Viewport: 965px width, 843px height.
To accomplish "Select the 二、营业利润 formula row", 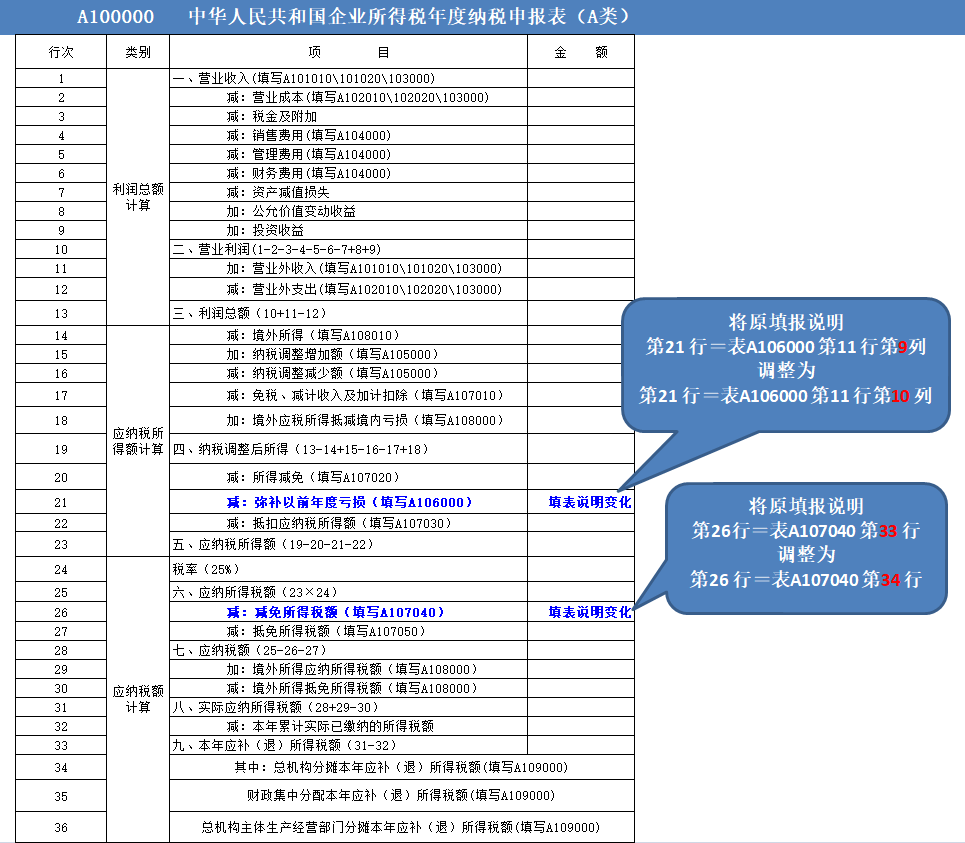I will tap(348, 249).
